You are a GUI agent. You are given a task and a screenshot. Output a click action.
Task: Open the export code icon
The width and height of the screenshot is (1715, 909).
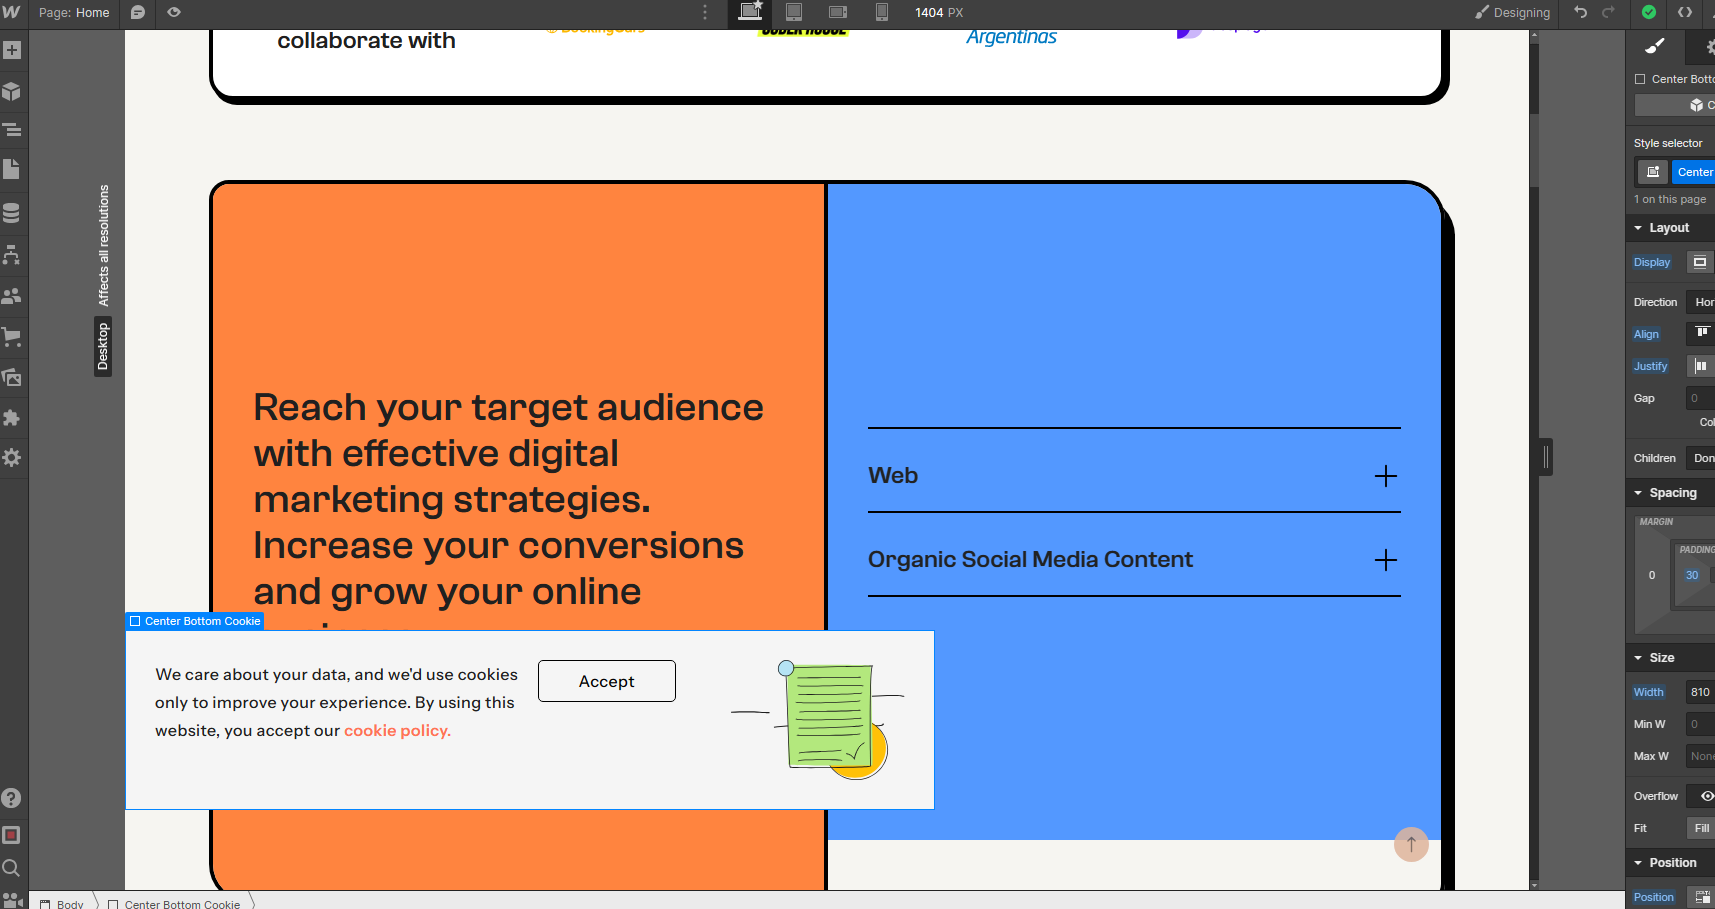point(1685,12)
